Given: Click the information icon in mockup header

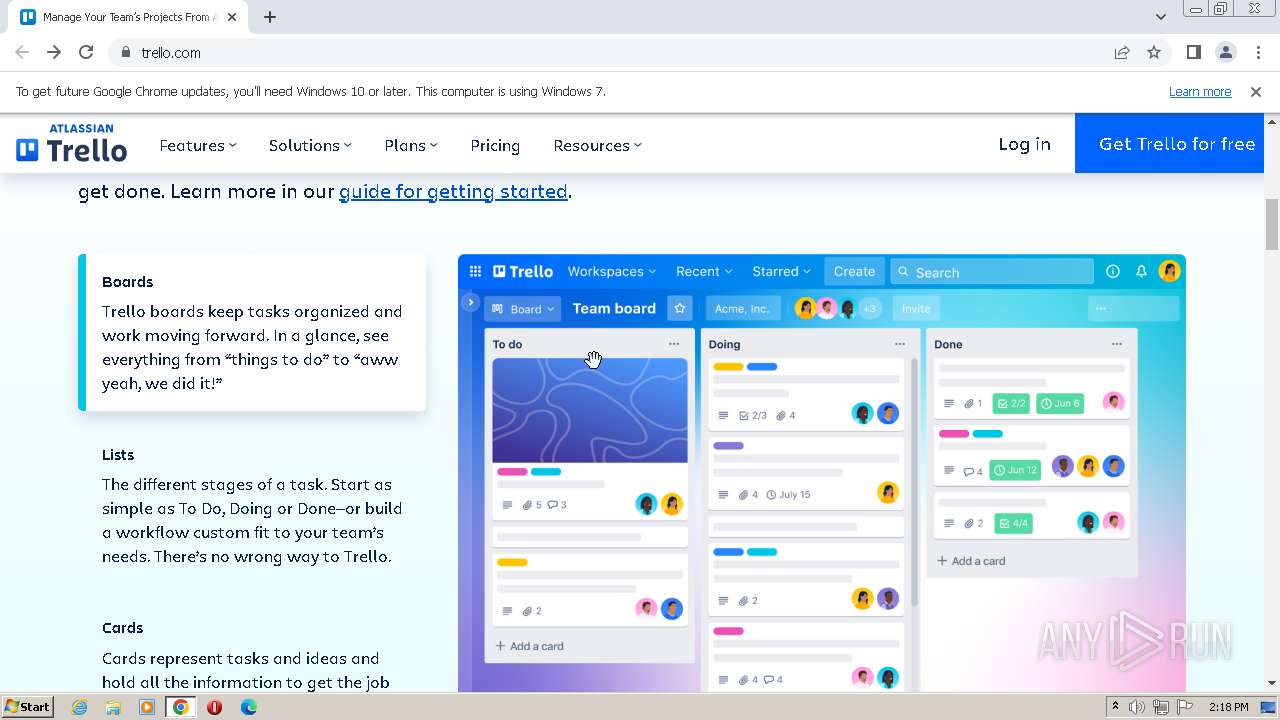Looking at the screenshot, I should click(1112, 271).
